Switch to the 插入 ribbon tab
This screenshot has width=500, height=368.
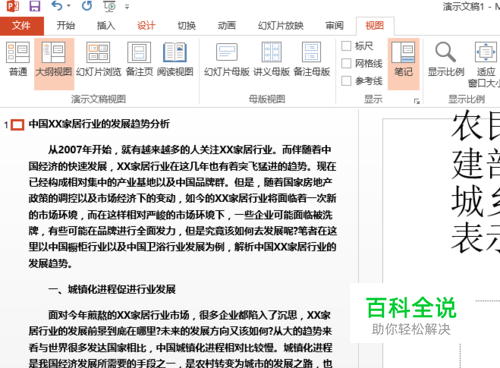tap(106, 26)
